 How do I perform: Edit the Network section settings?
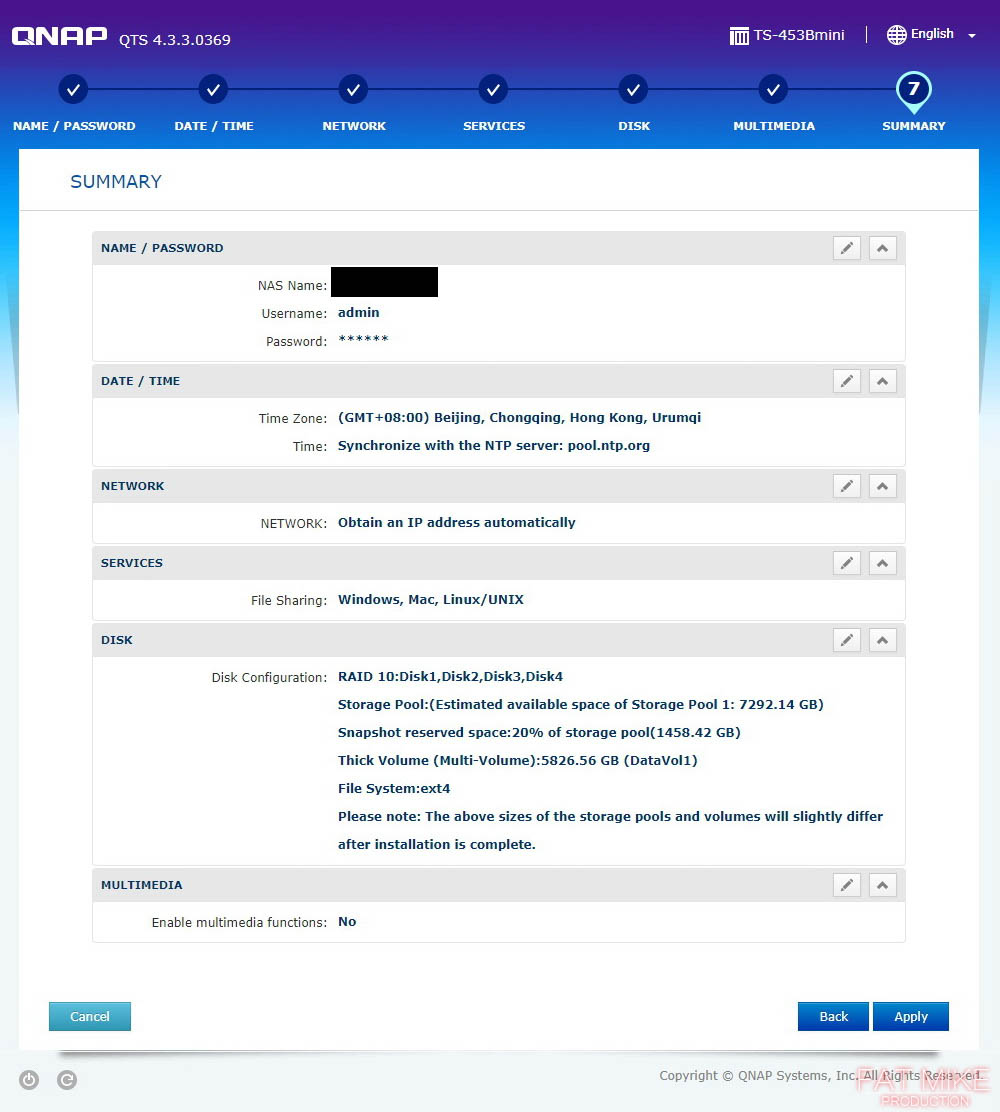click(x=847, y=486)
